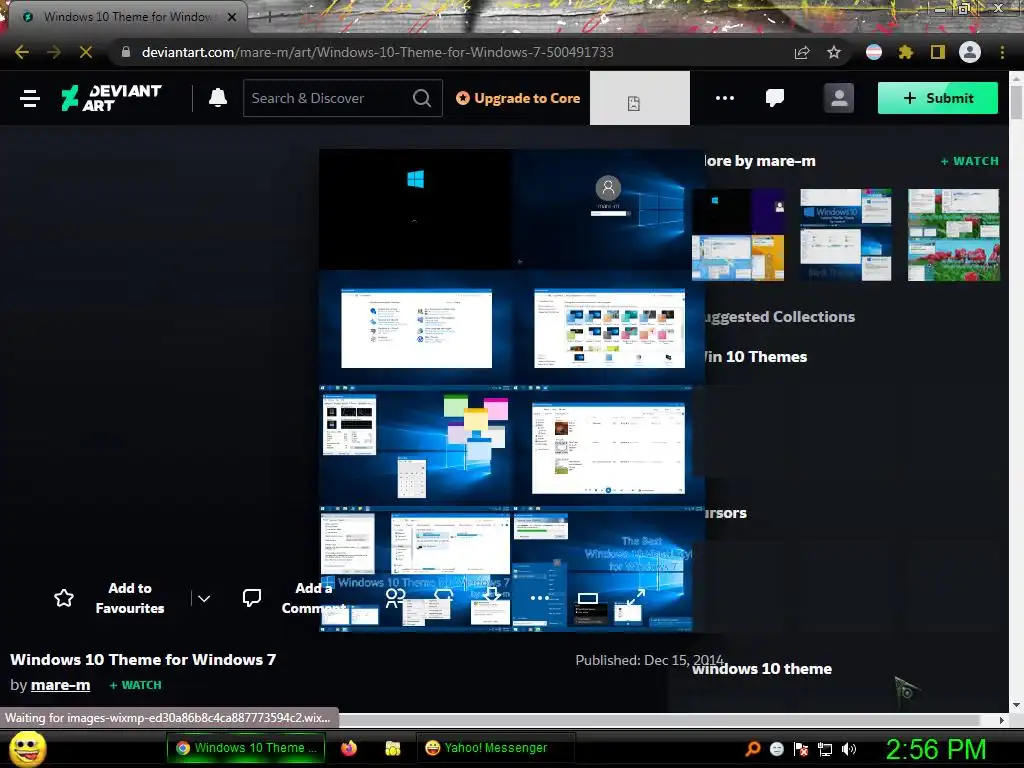
Task: Open Chrome's vertical three-dot menu
Action: pos(1002,52)
